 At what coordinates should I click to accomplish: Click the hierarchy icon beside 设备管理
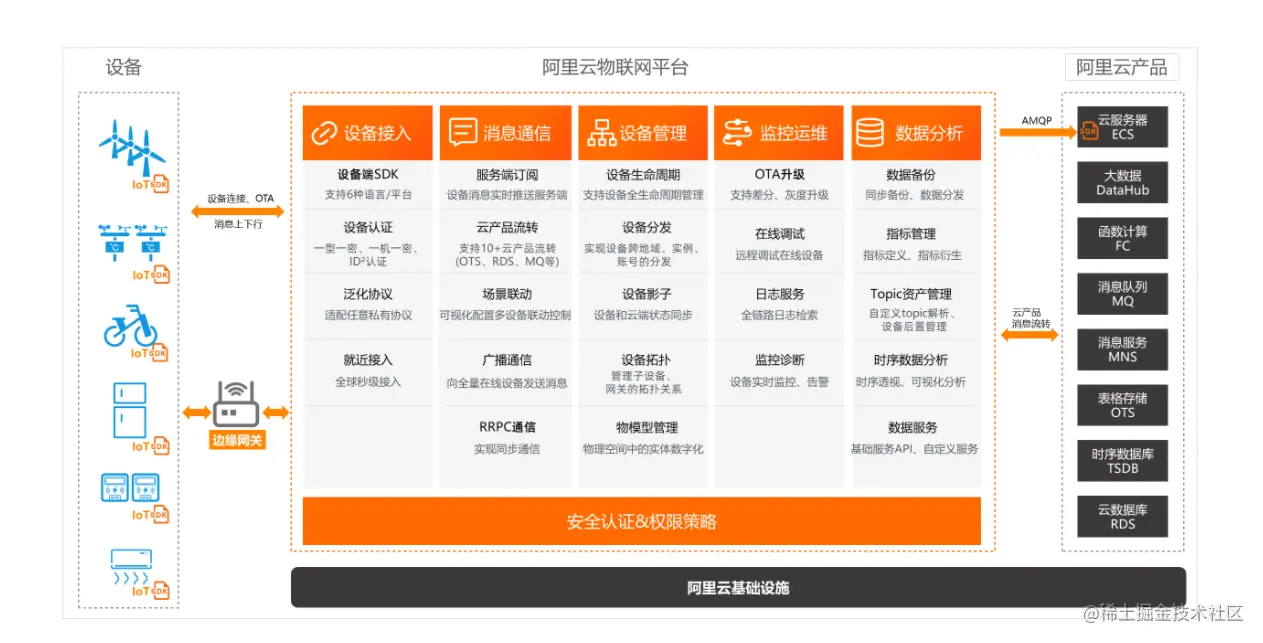(601, 133)
